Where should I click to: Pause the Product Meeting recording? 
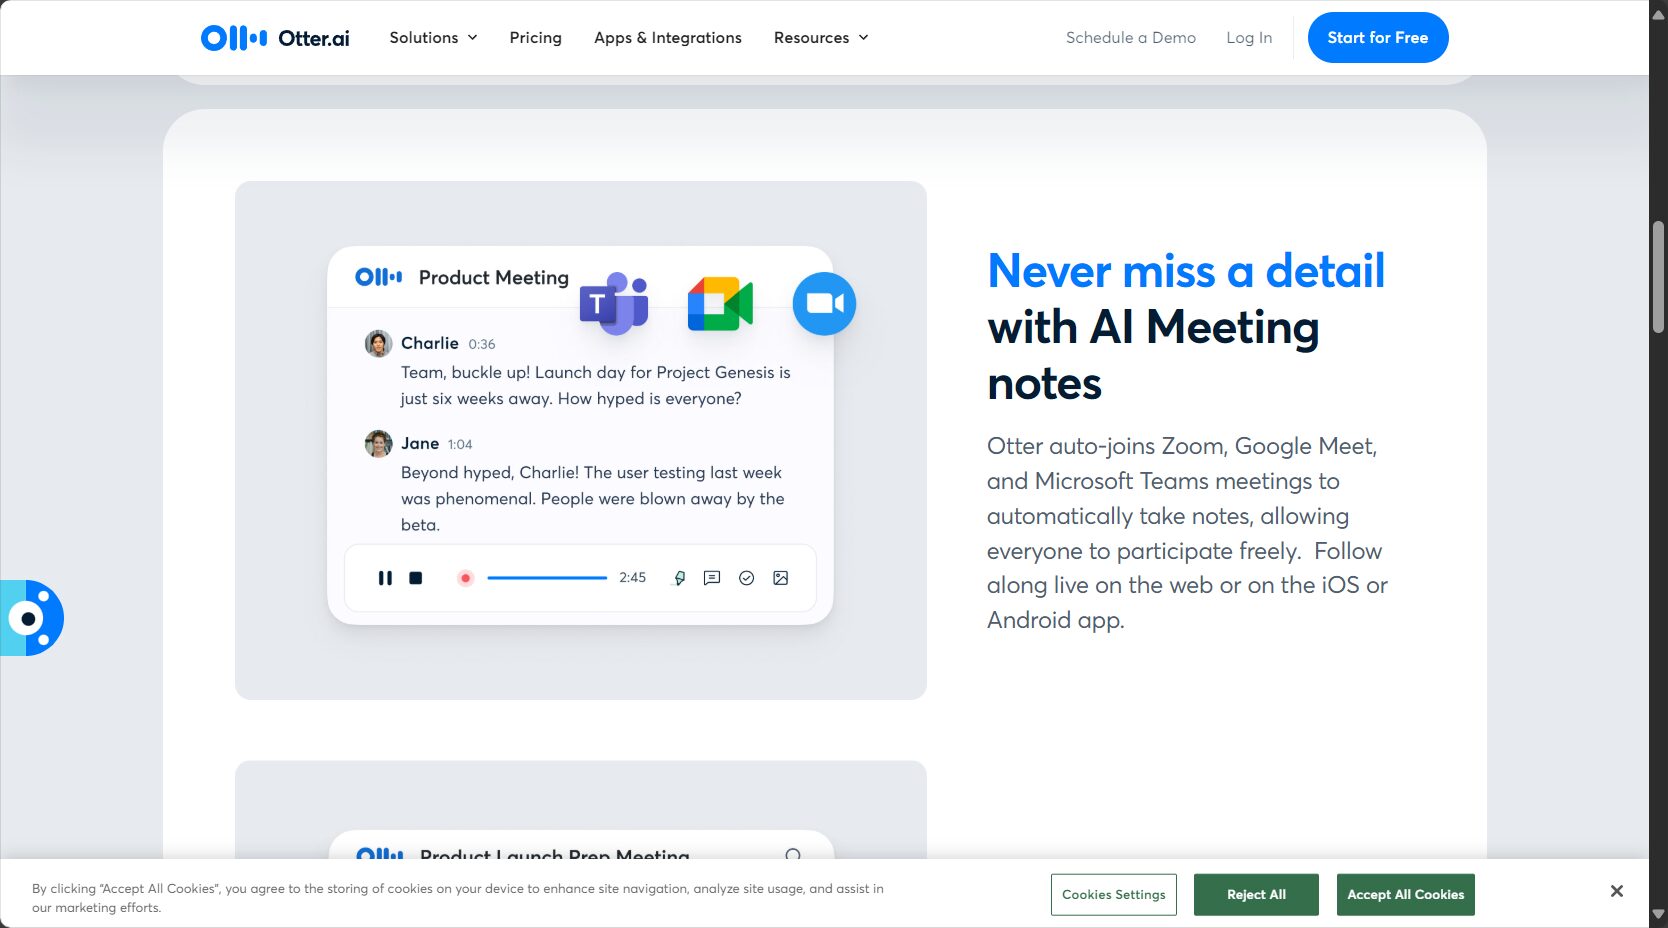click(x=385, y=578)
